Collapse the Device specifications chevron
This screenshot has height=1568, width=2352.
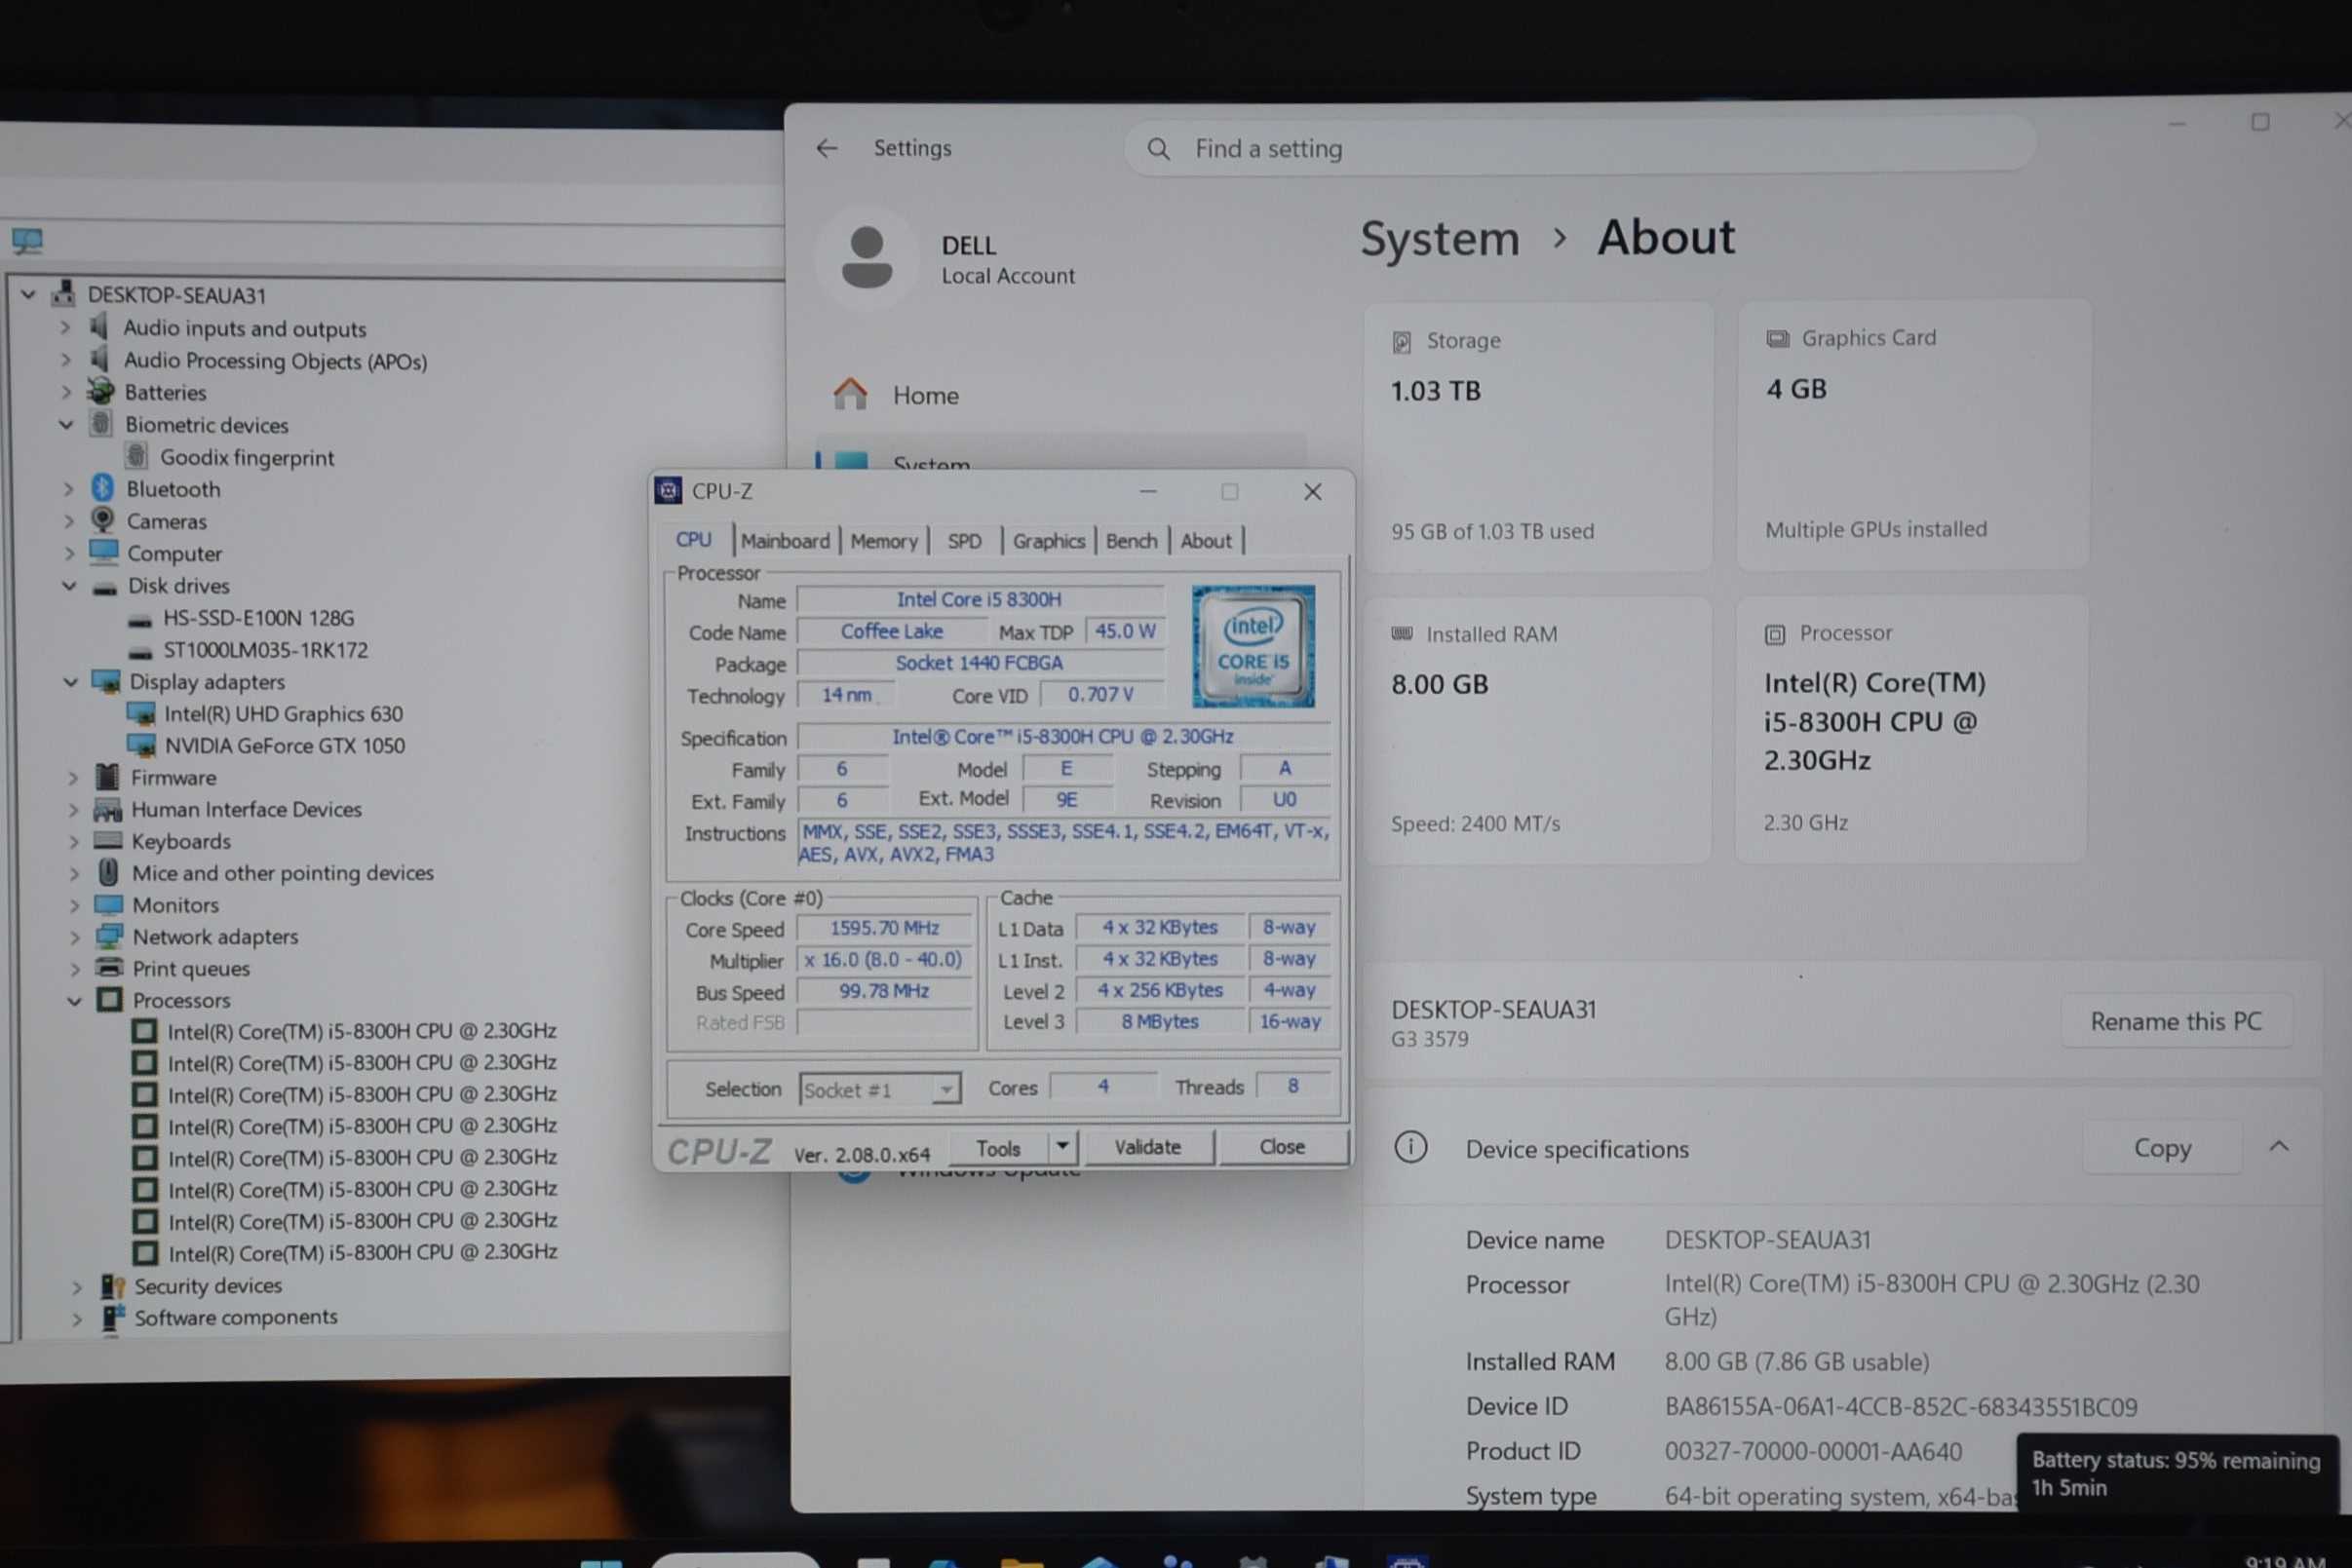[x=2278, y=1146]
